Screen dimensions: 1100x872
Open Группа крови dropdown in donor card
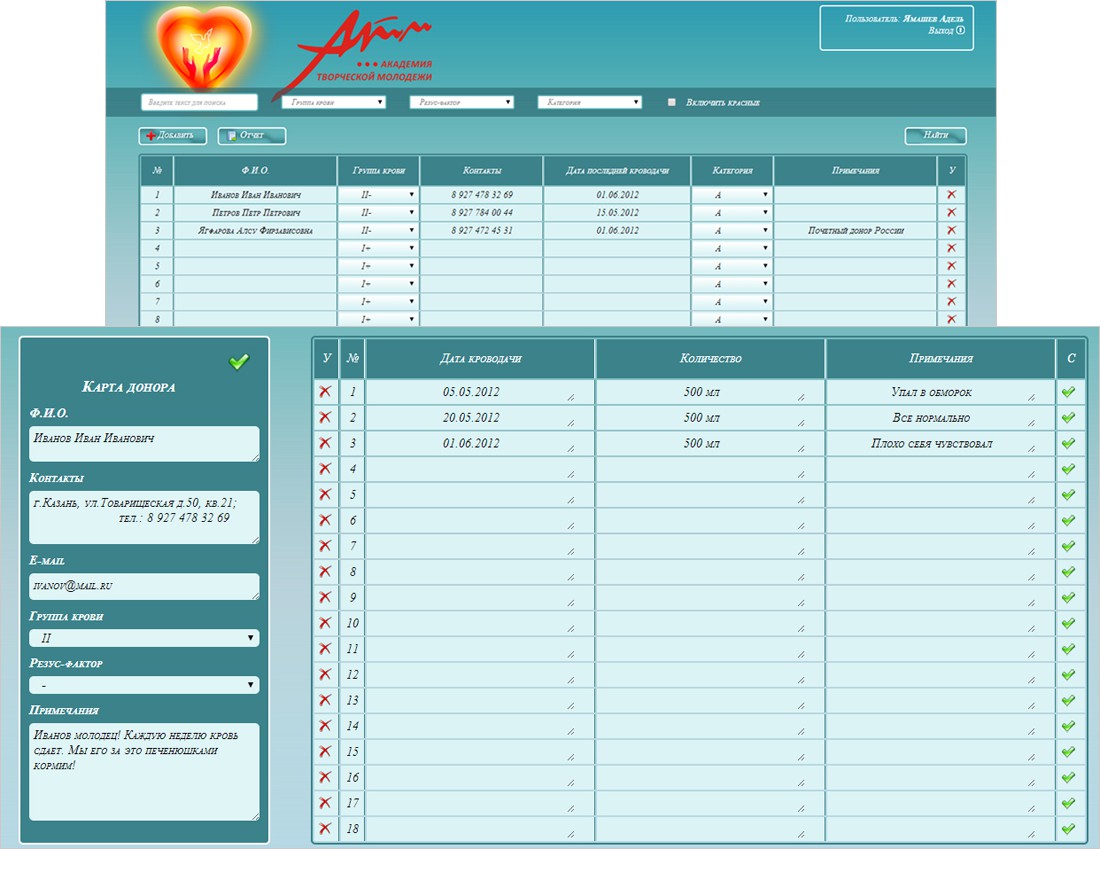pos(144,638)
